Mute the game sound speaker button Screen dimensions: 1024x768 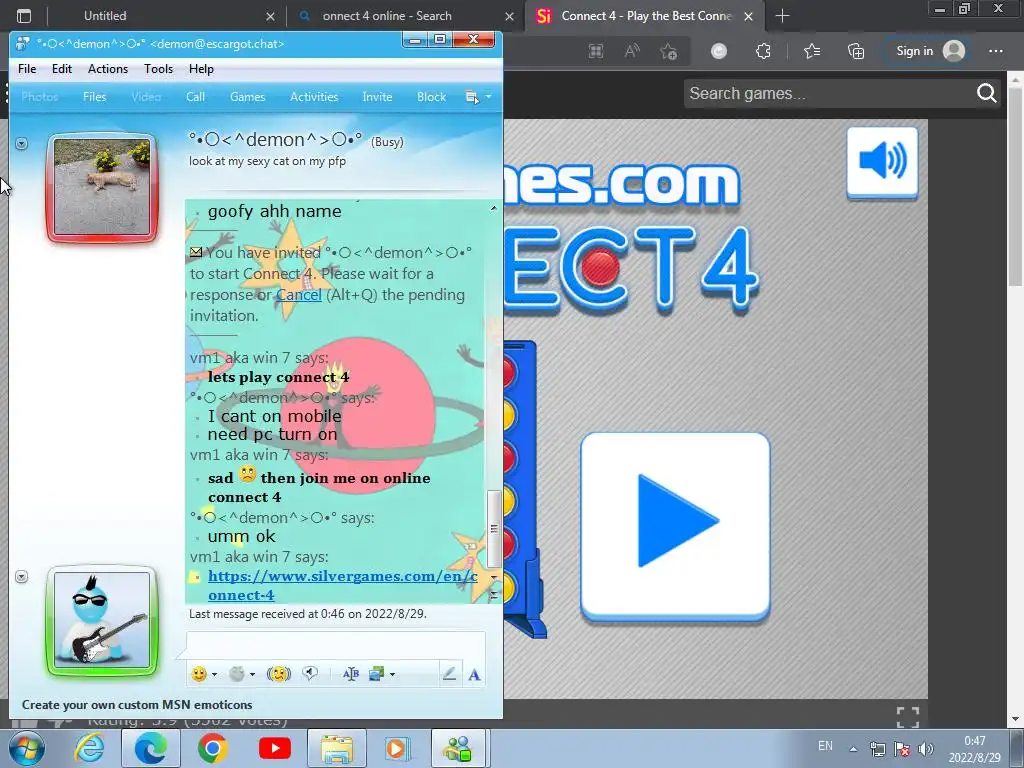(x=882, y=161)
